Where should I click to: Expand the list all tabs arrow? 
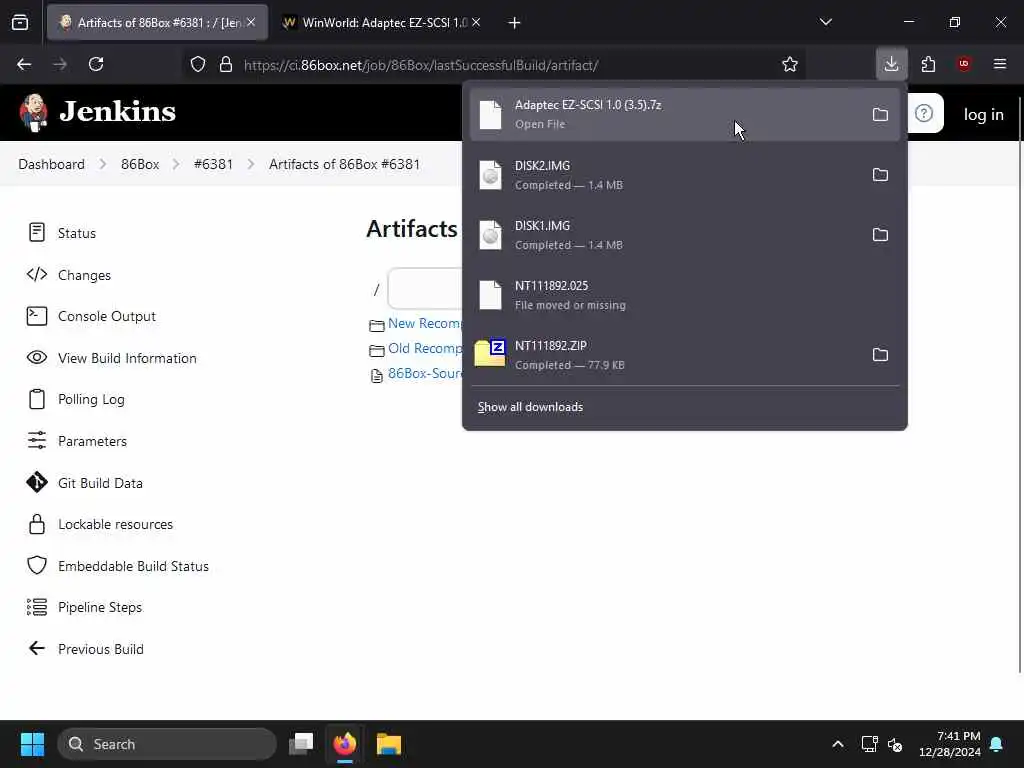[x=825, y=22]
